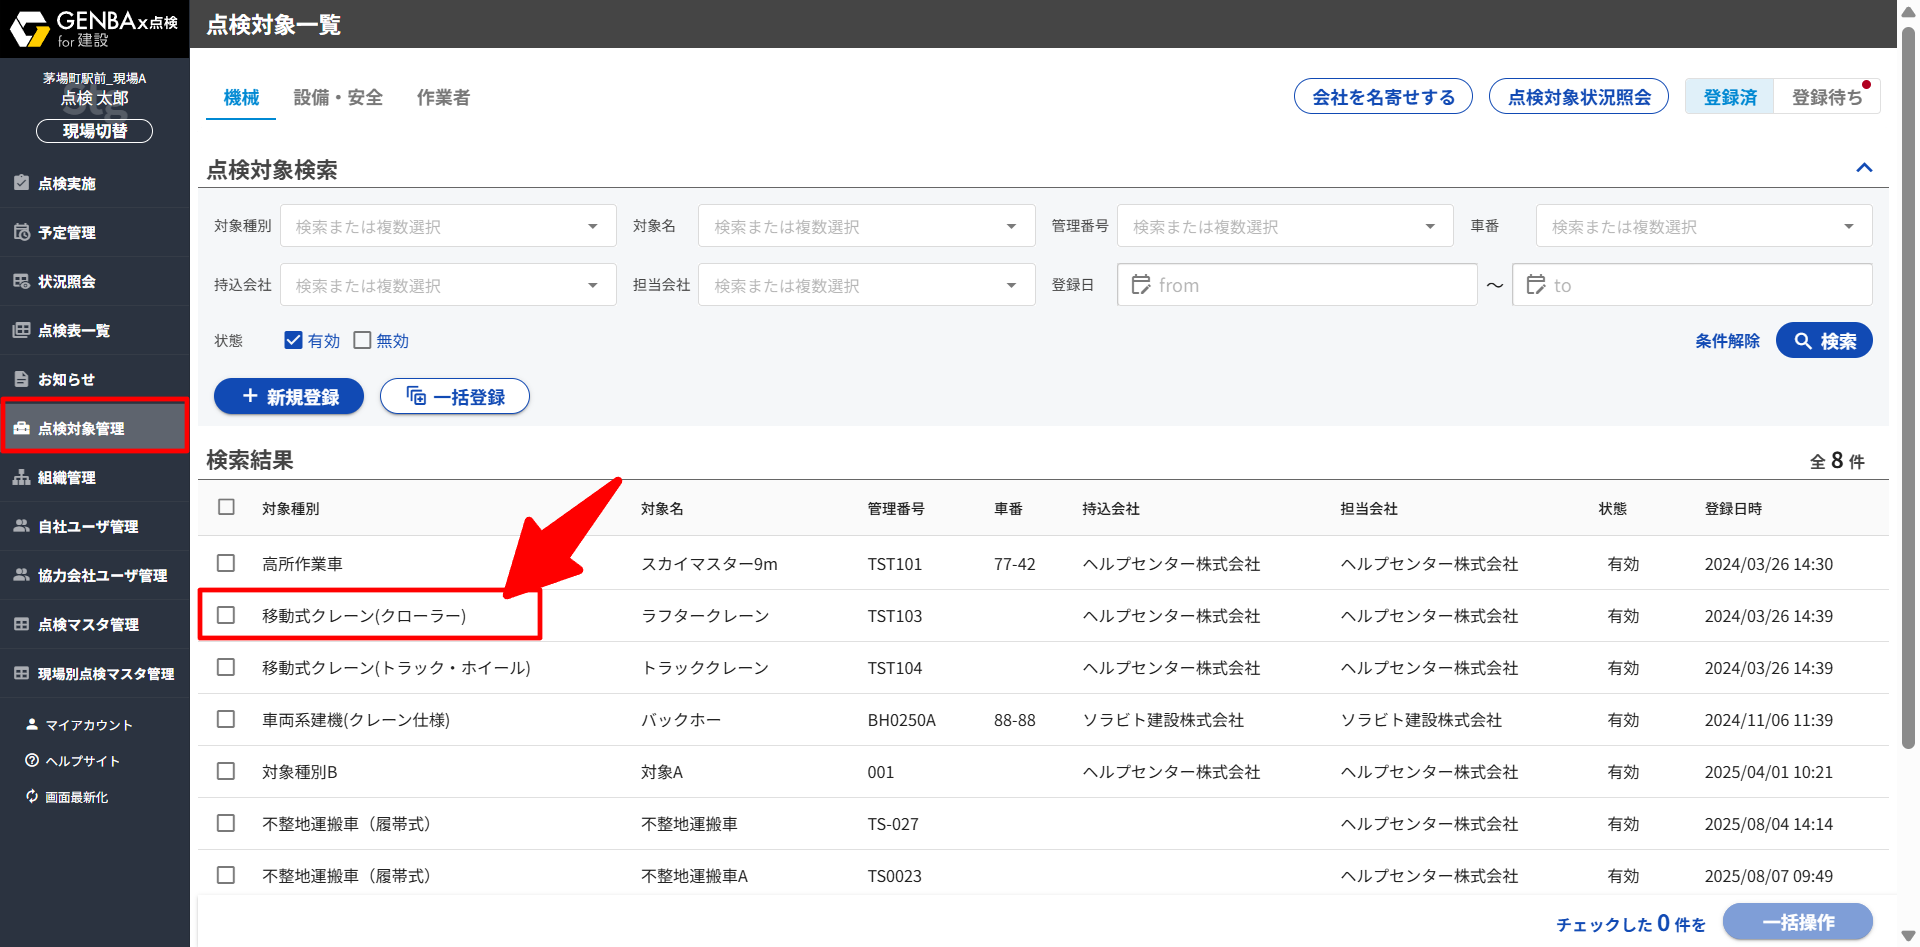Click the ヘルプサイト question mark icon
Viewport: 1920px width, 947px height.
point(32,761)
